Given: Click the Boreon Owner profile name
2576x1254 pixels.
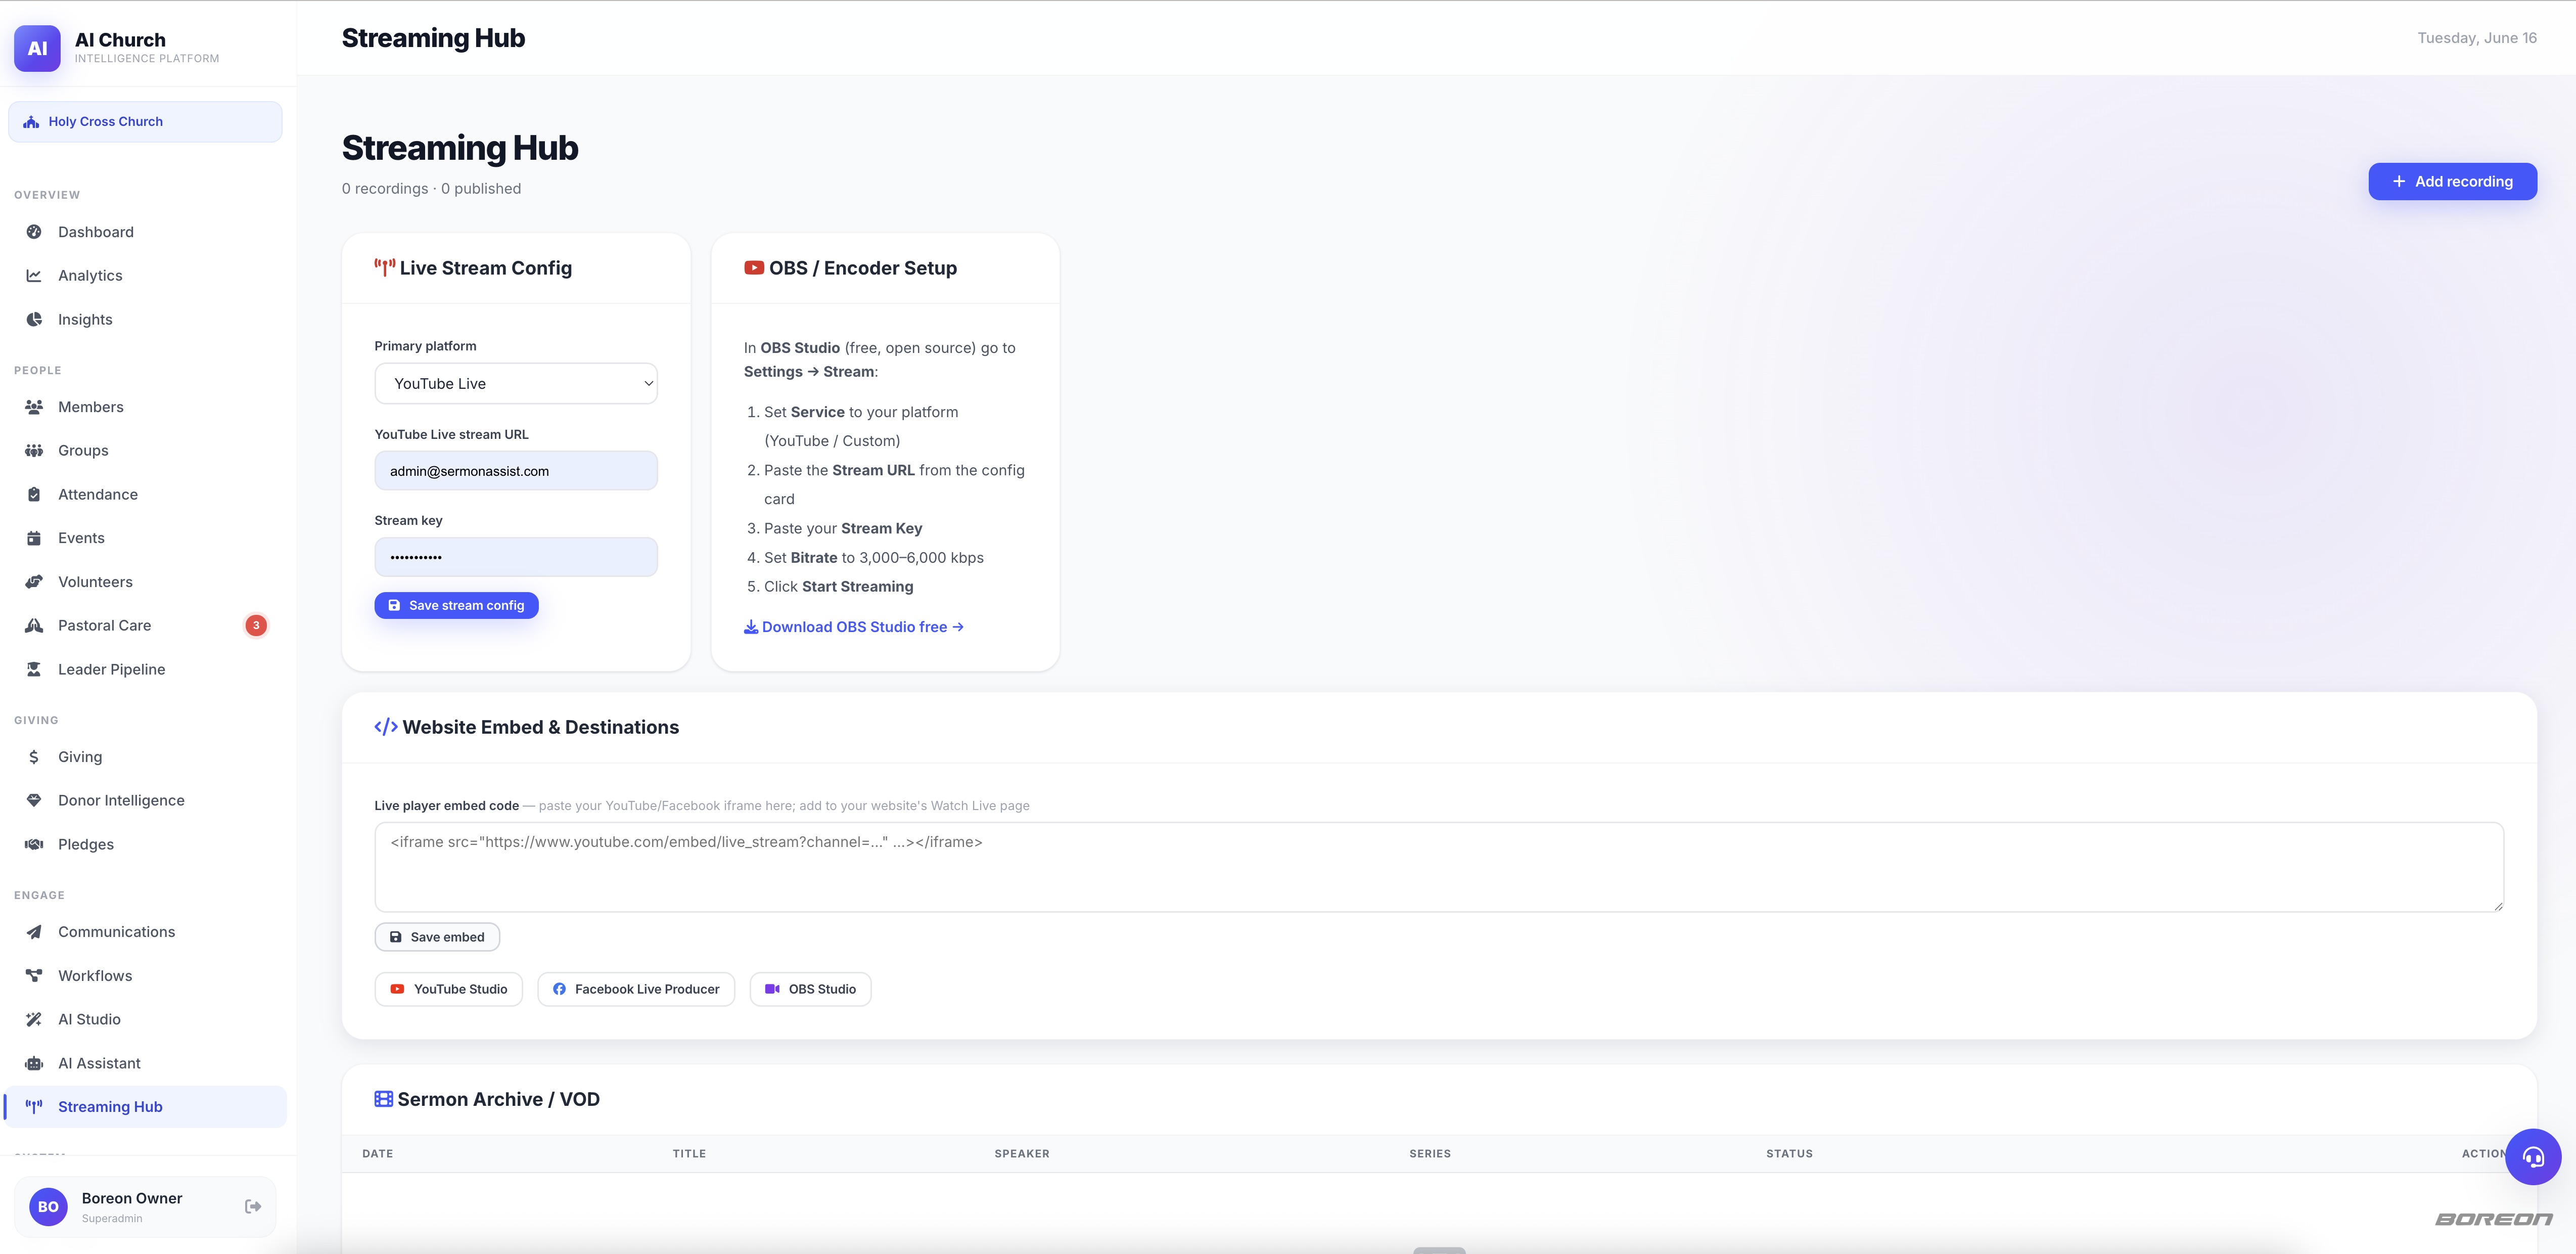Looking at the screenshot, I should click(132, 1198).
